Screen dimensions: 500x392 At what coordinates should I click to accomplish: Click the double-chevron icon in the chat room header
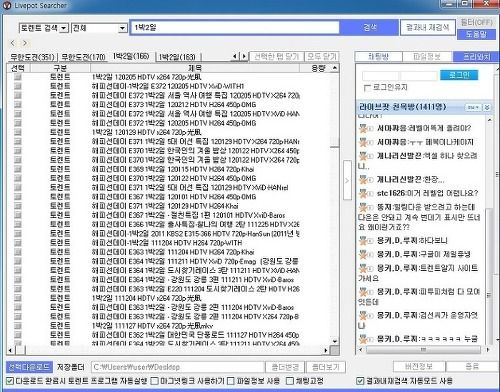[487, 107]
